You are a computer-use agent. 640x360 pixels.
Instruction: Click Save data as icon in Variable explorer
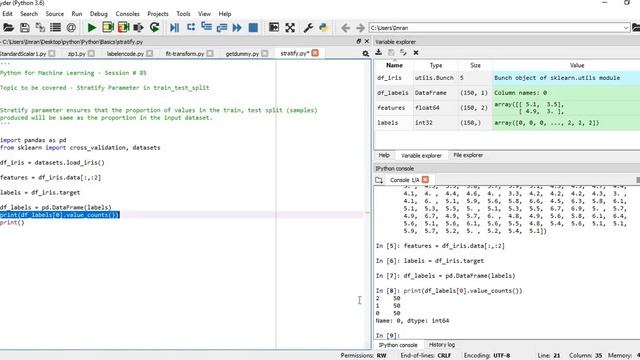tap(403, 52)
